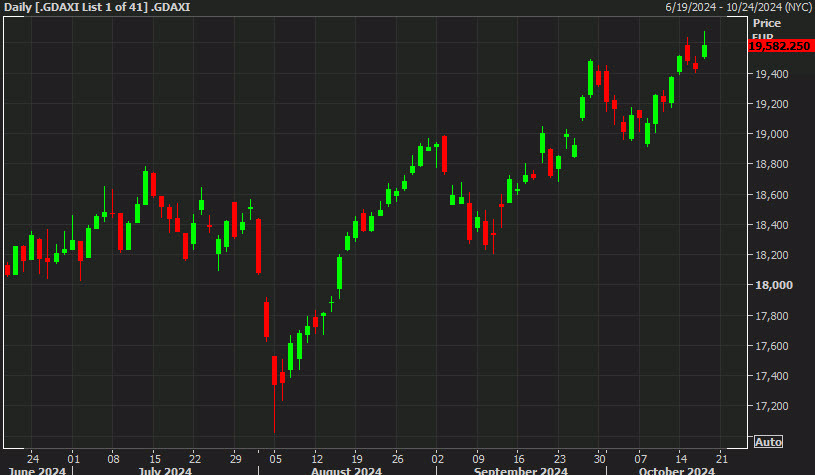This screenshot has width=815, height=475.
Task: Click the bold 18,000 price axis label
Action: tap(773, 285)
